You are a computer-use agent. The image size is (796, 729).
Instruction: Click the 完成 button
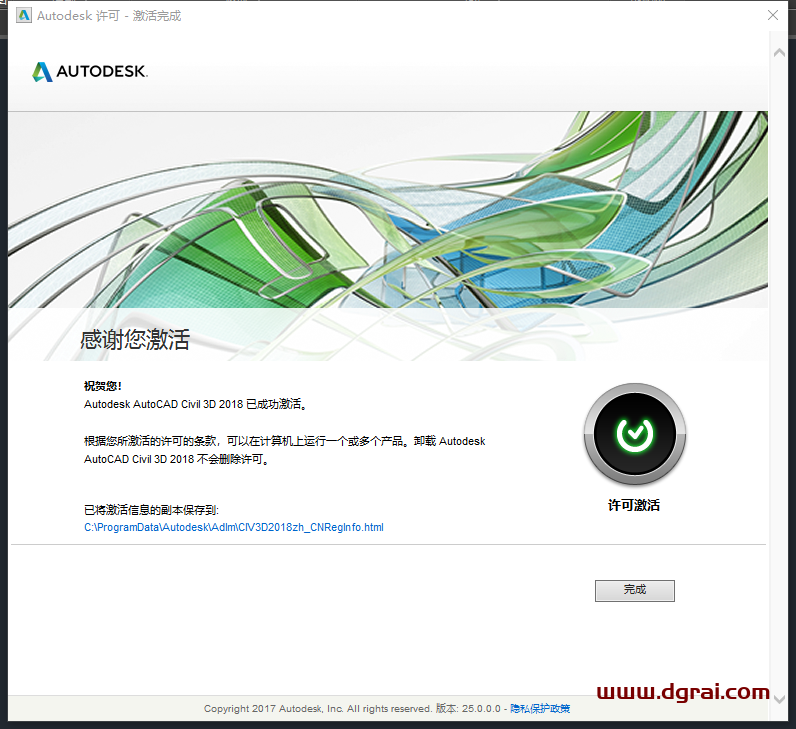point(634,590)
